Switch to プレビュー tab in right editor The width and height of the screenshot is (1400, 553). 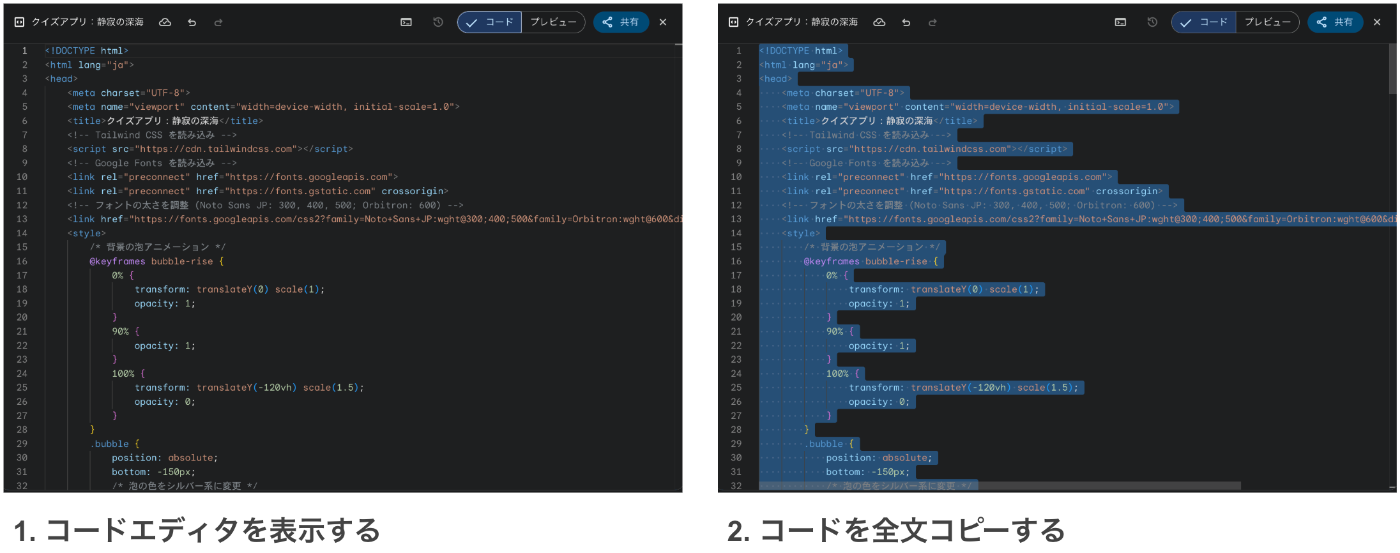(x=1267, y=22)
